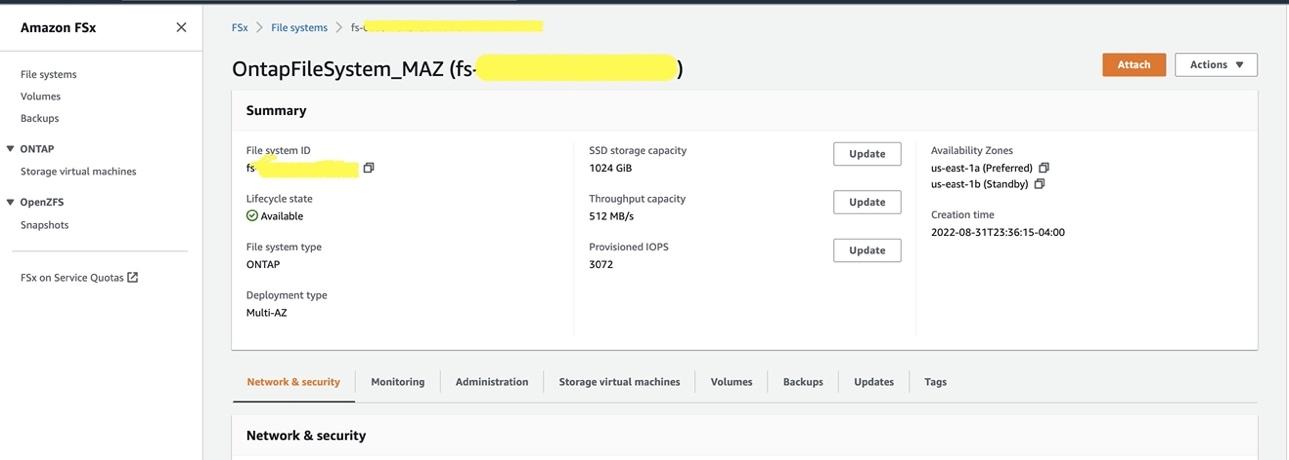Collapse the OpenZFS sidebar section

pos(11,202)
